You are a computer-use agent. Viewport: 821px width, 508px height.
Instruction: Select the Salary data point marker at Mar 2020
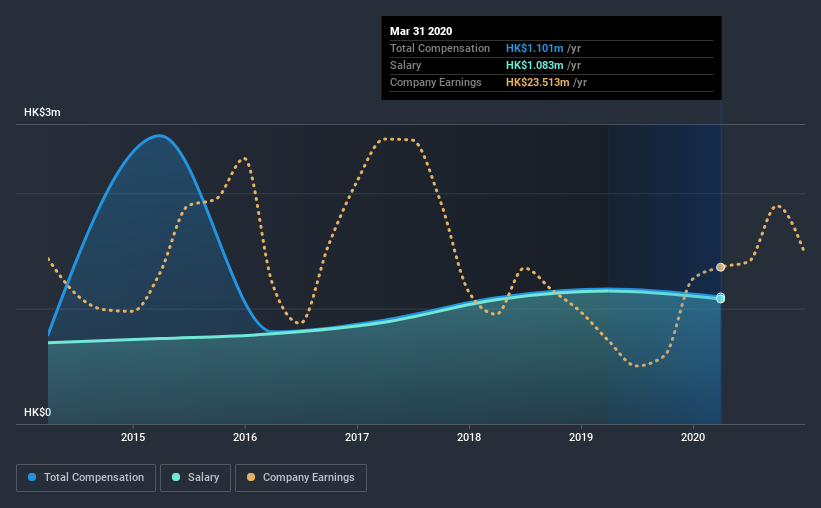720,299
